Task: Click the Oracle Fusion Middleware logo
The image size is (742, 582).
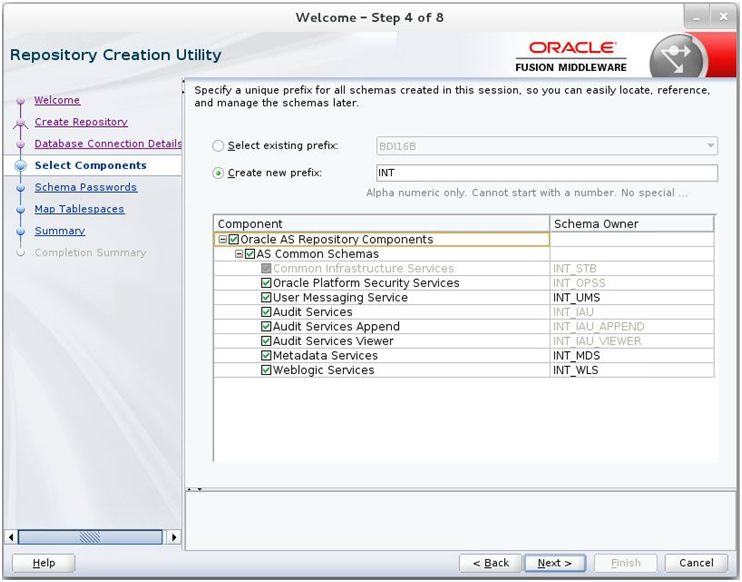Action: click(x=571, y=56)
